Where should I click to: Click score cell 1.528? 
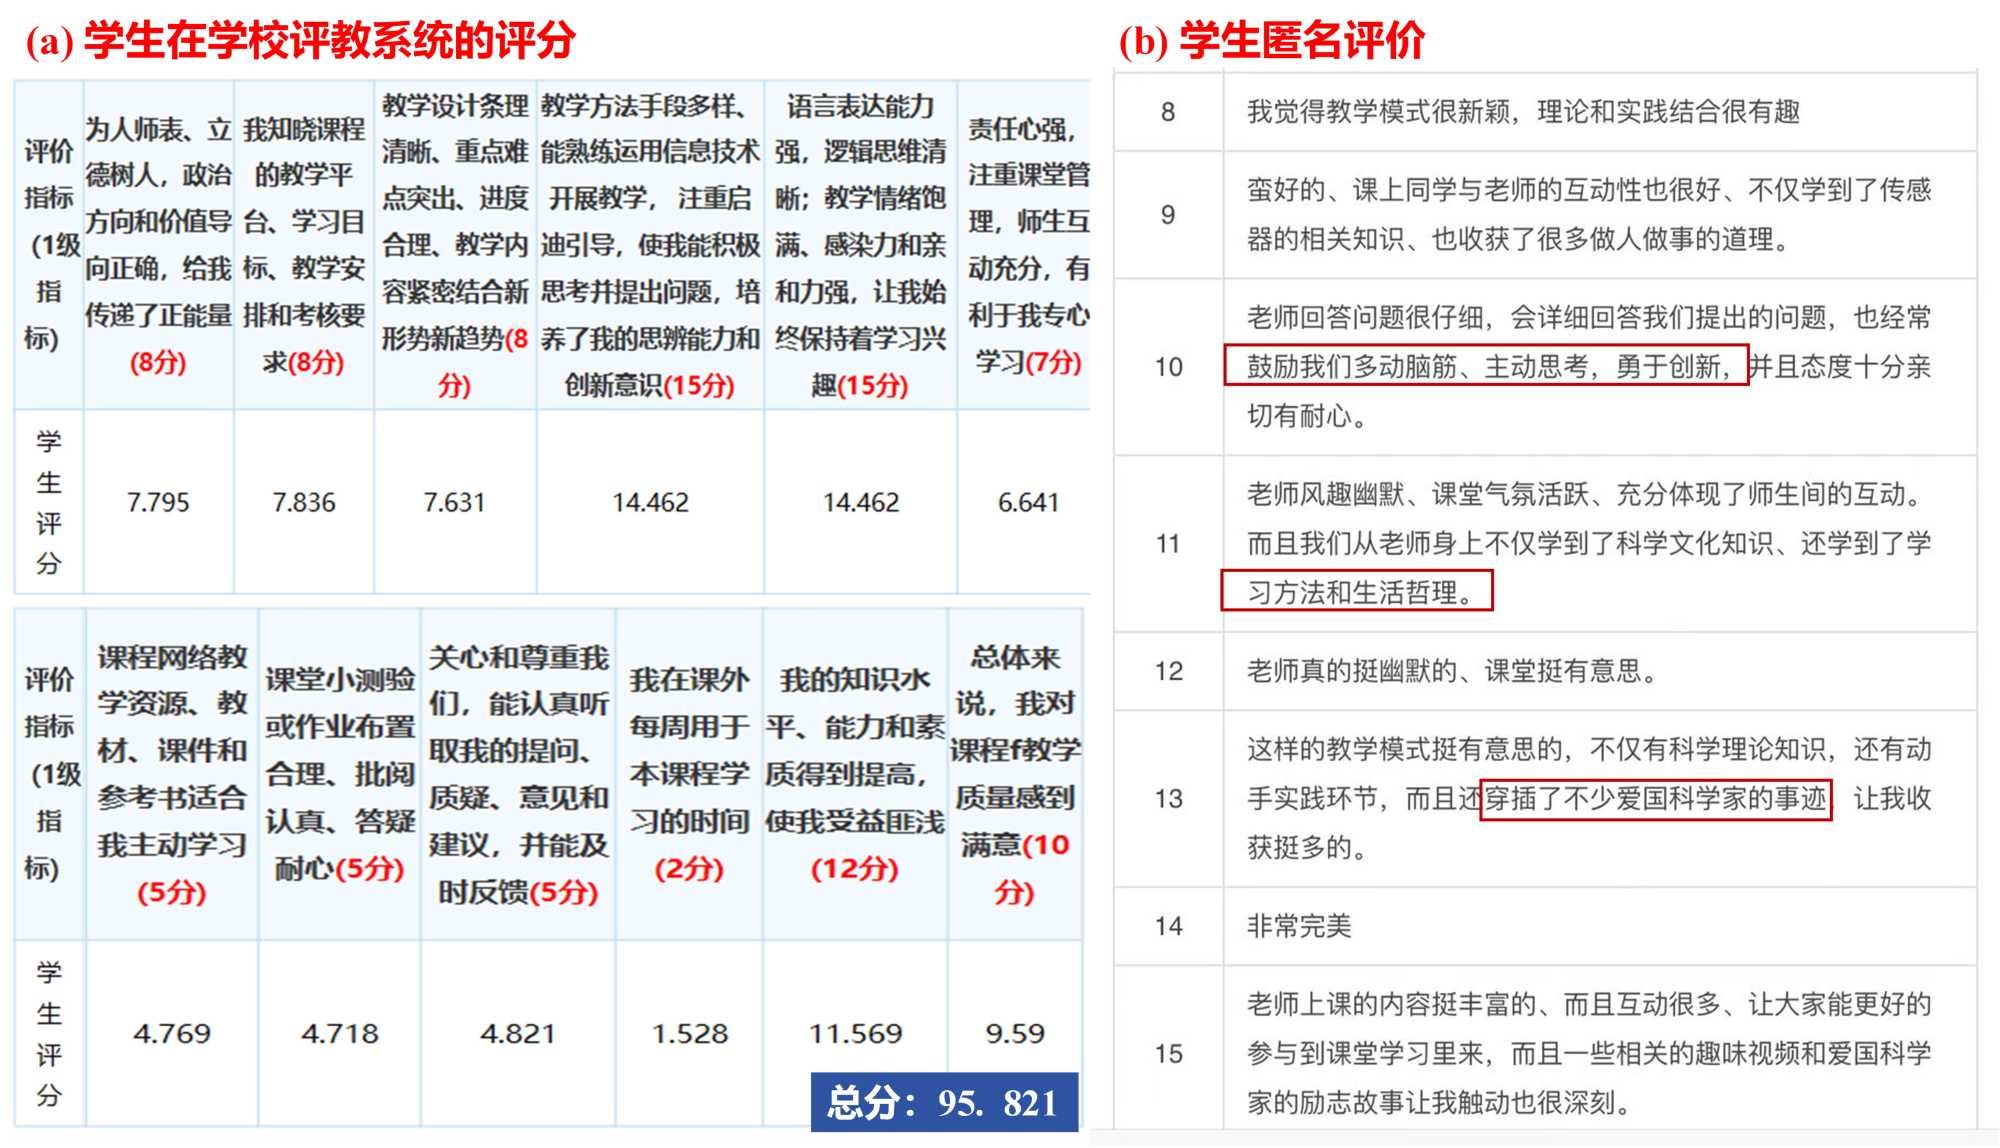pos(689,1033)
